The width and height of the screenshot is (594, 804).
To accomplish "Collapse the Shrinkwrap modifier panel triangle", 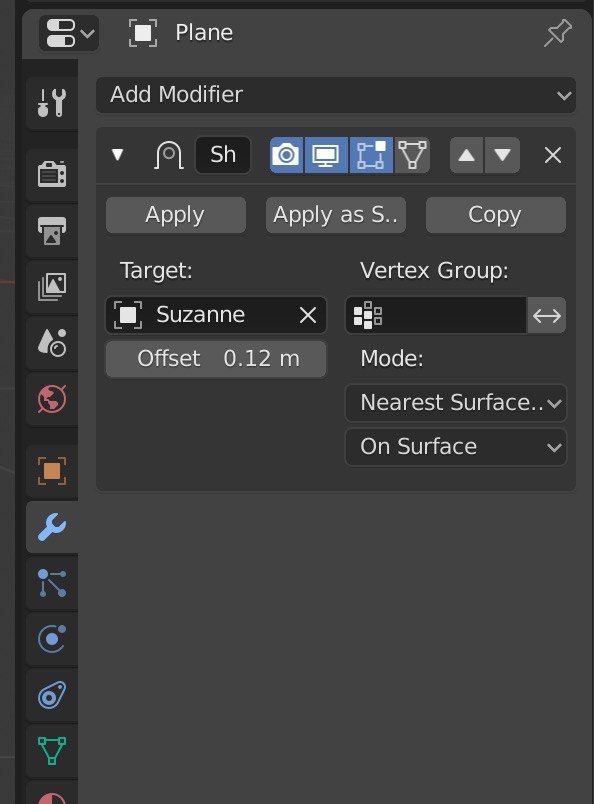I will 117,154.
